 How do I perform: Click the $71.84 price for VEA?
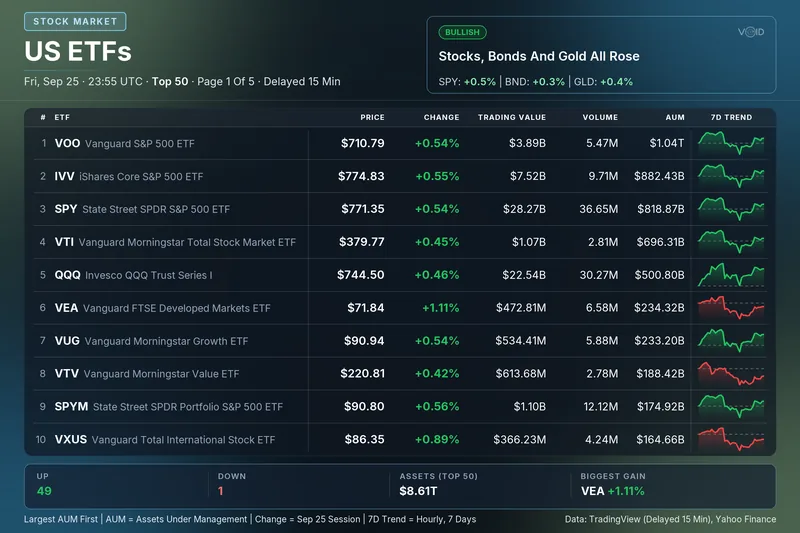coord(366,308)
